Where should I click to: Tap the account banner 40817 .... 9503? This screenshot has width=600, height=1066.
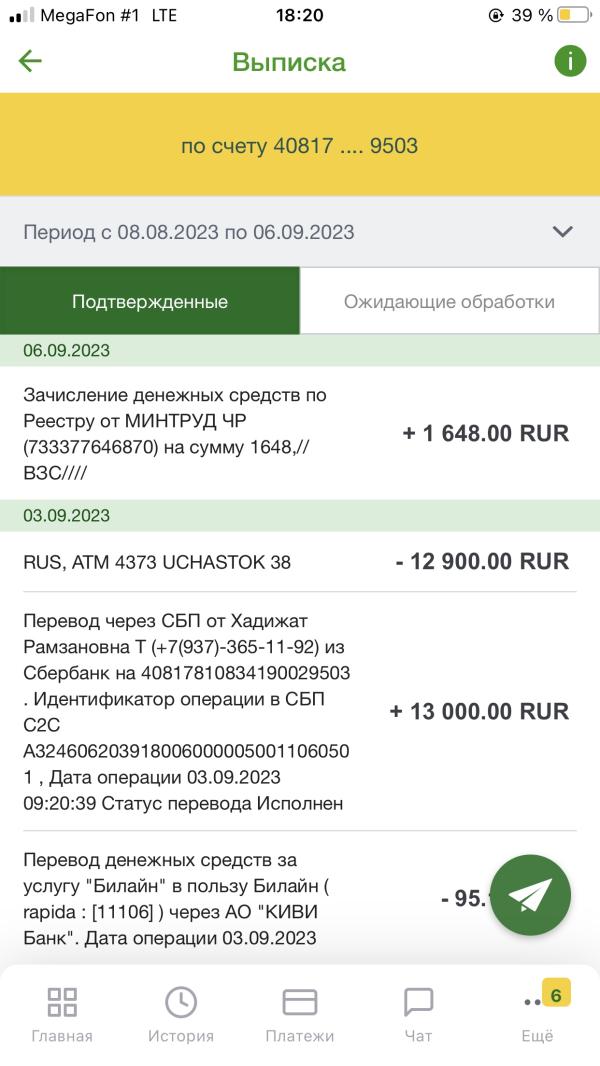click(x=300, y=145)
